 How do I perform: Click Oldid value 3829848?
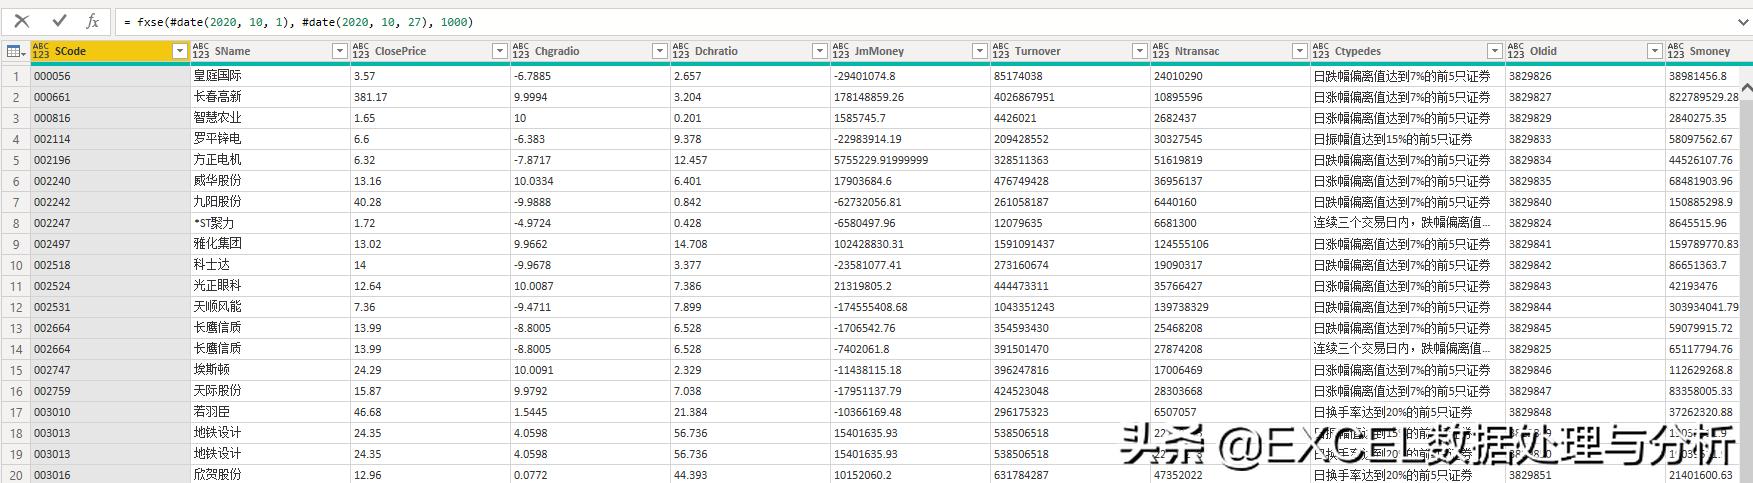tap(1585, 412)
